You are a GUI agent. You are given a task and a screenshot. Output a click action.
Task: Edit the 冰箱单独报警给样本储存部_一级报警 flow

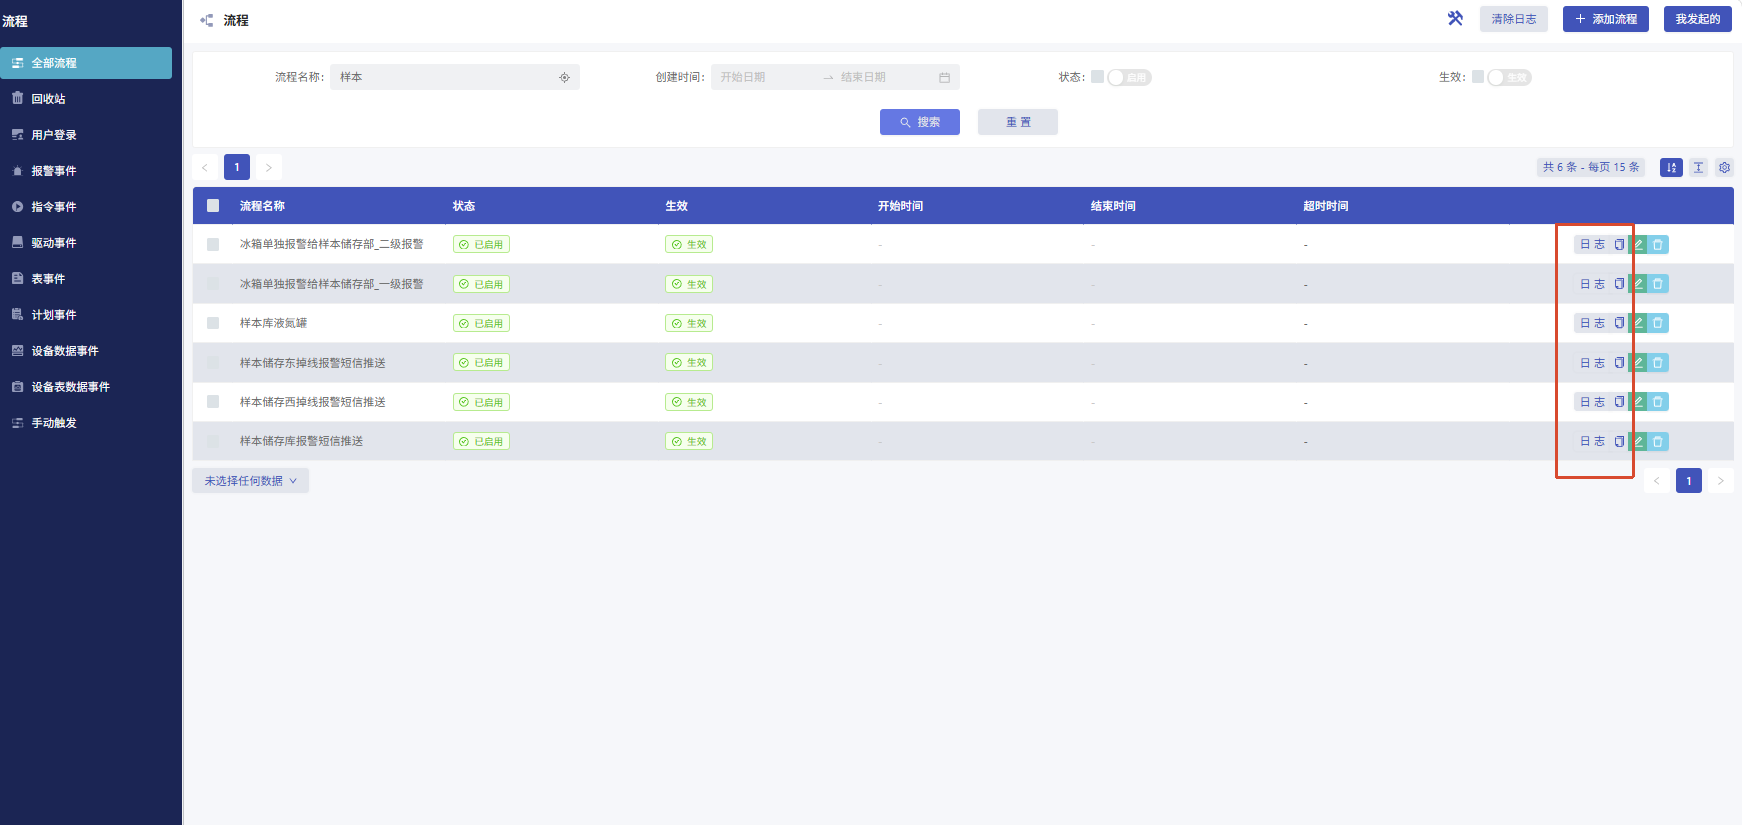tap(1638, 284)
